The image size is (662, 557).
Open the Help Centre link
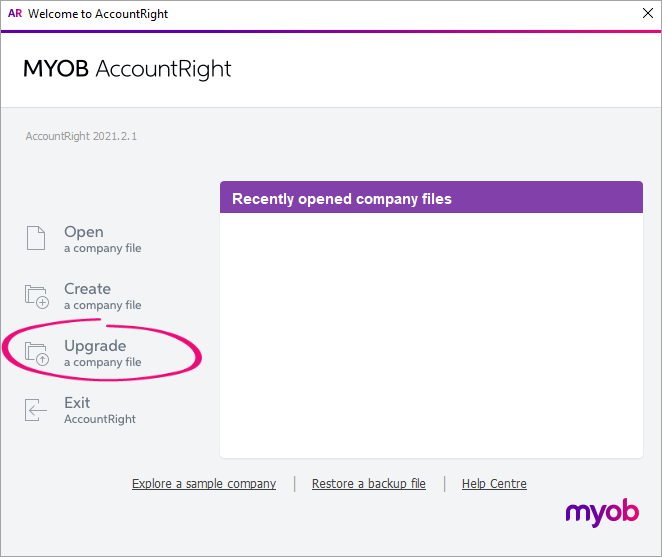(494, 484)
